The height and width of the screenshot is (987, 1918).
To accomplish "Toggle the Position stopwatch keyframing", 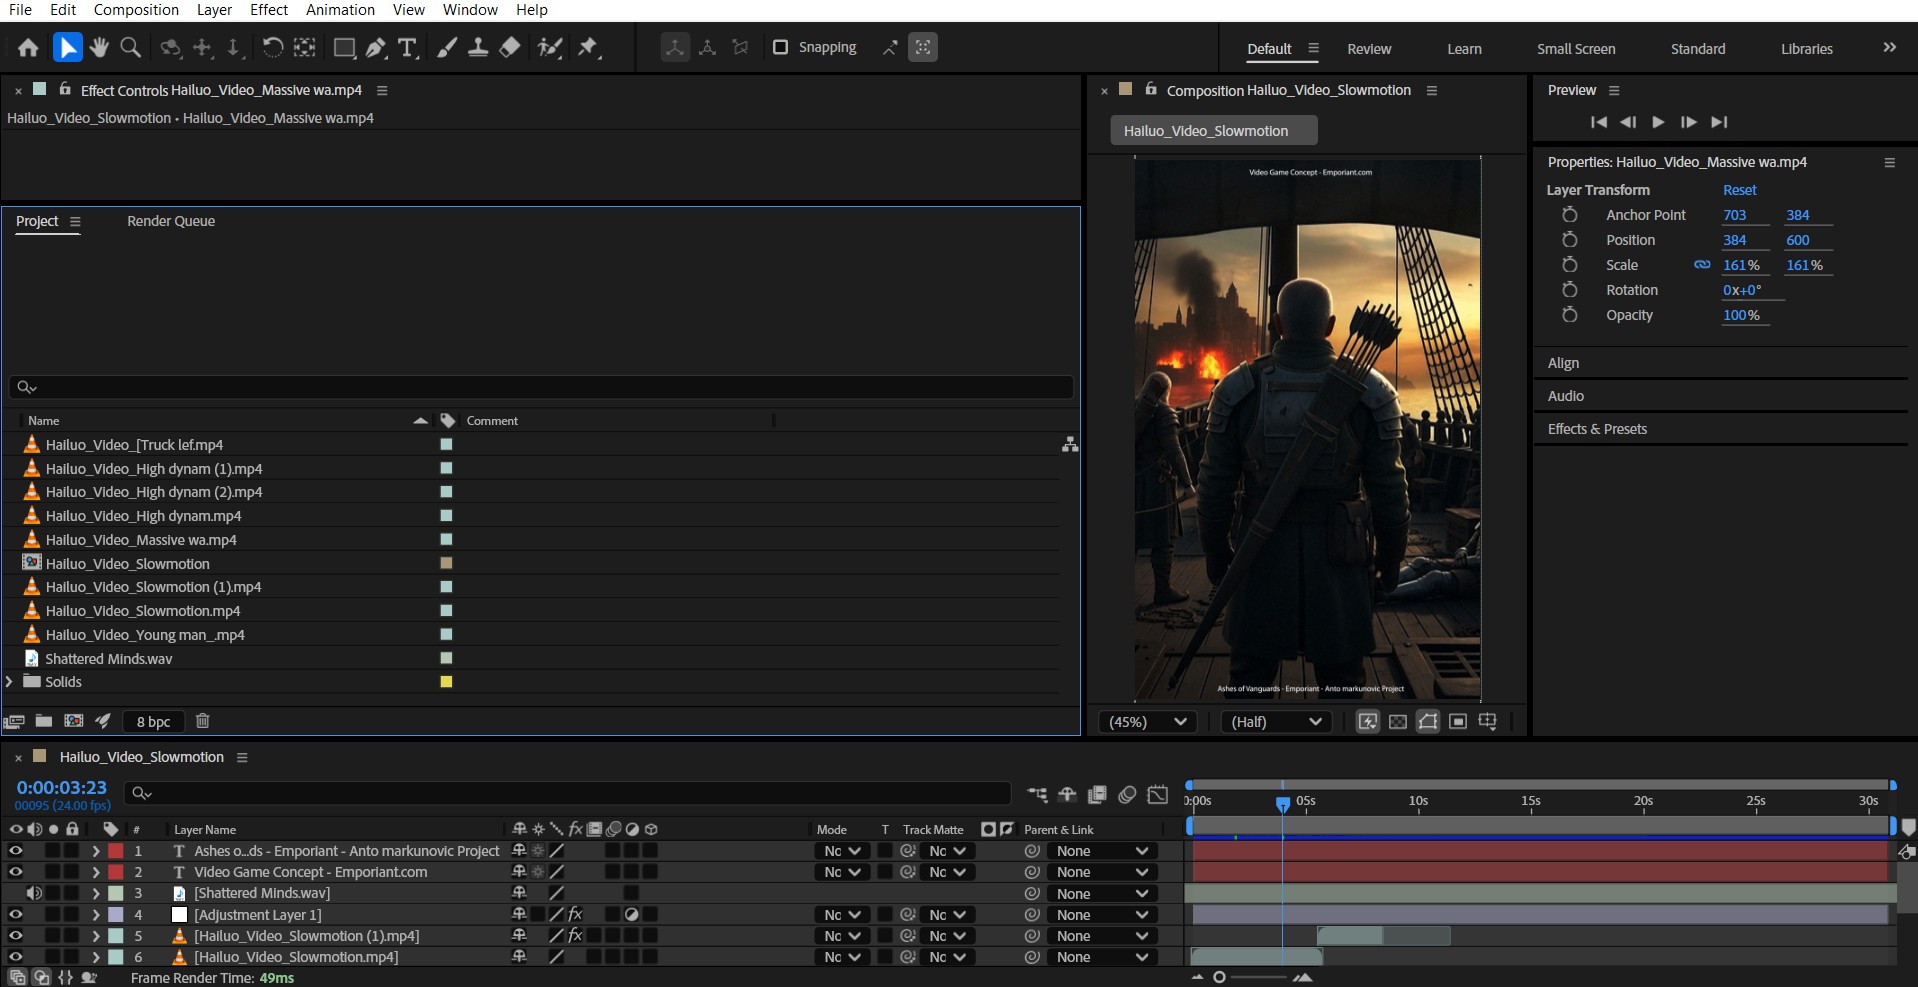I will (x=1570, y=240).
